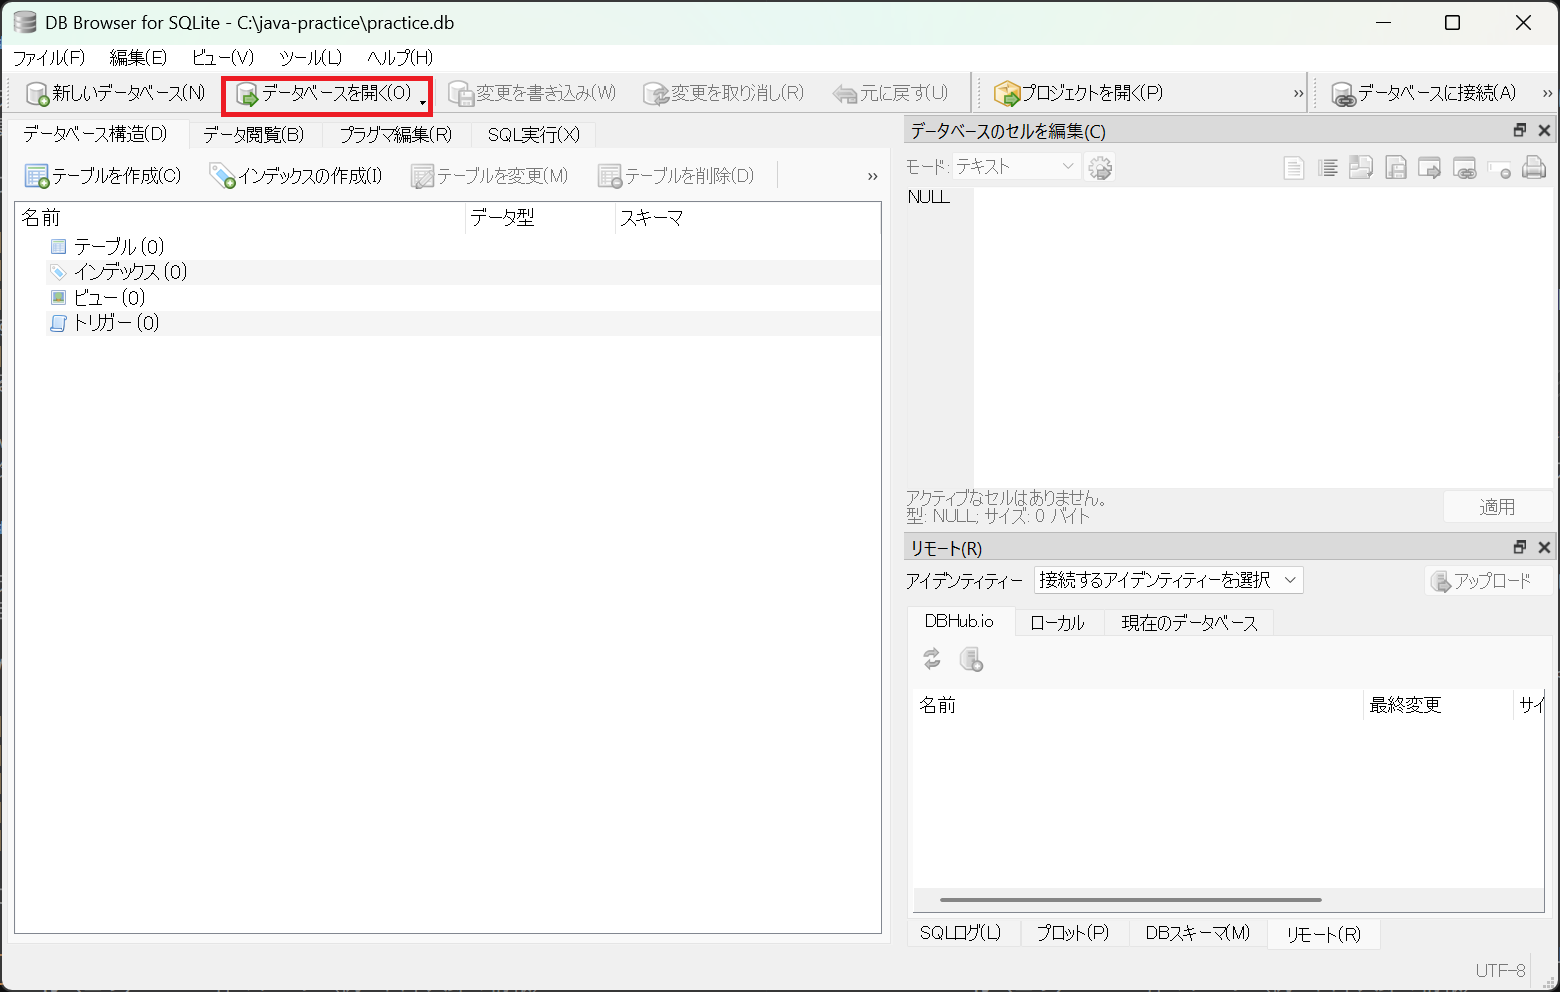
Task: Open the 接続するアイデンティティーを選択 dropdown
Action: pyautogui.click(x=1168, y=580)
